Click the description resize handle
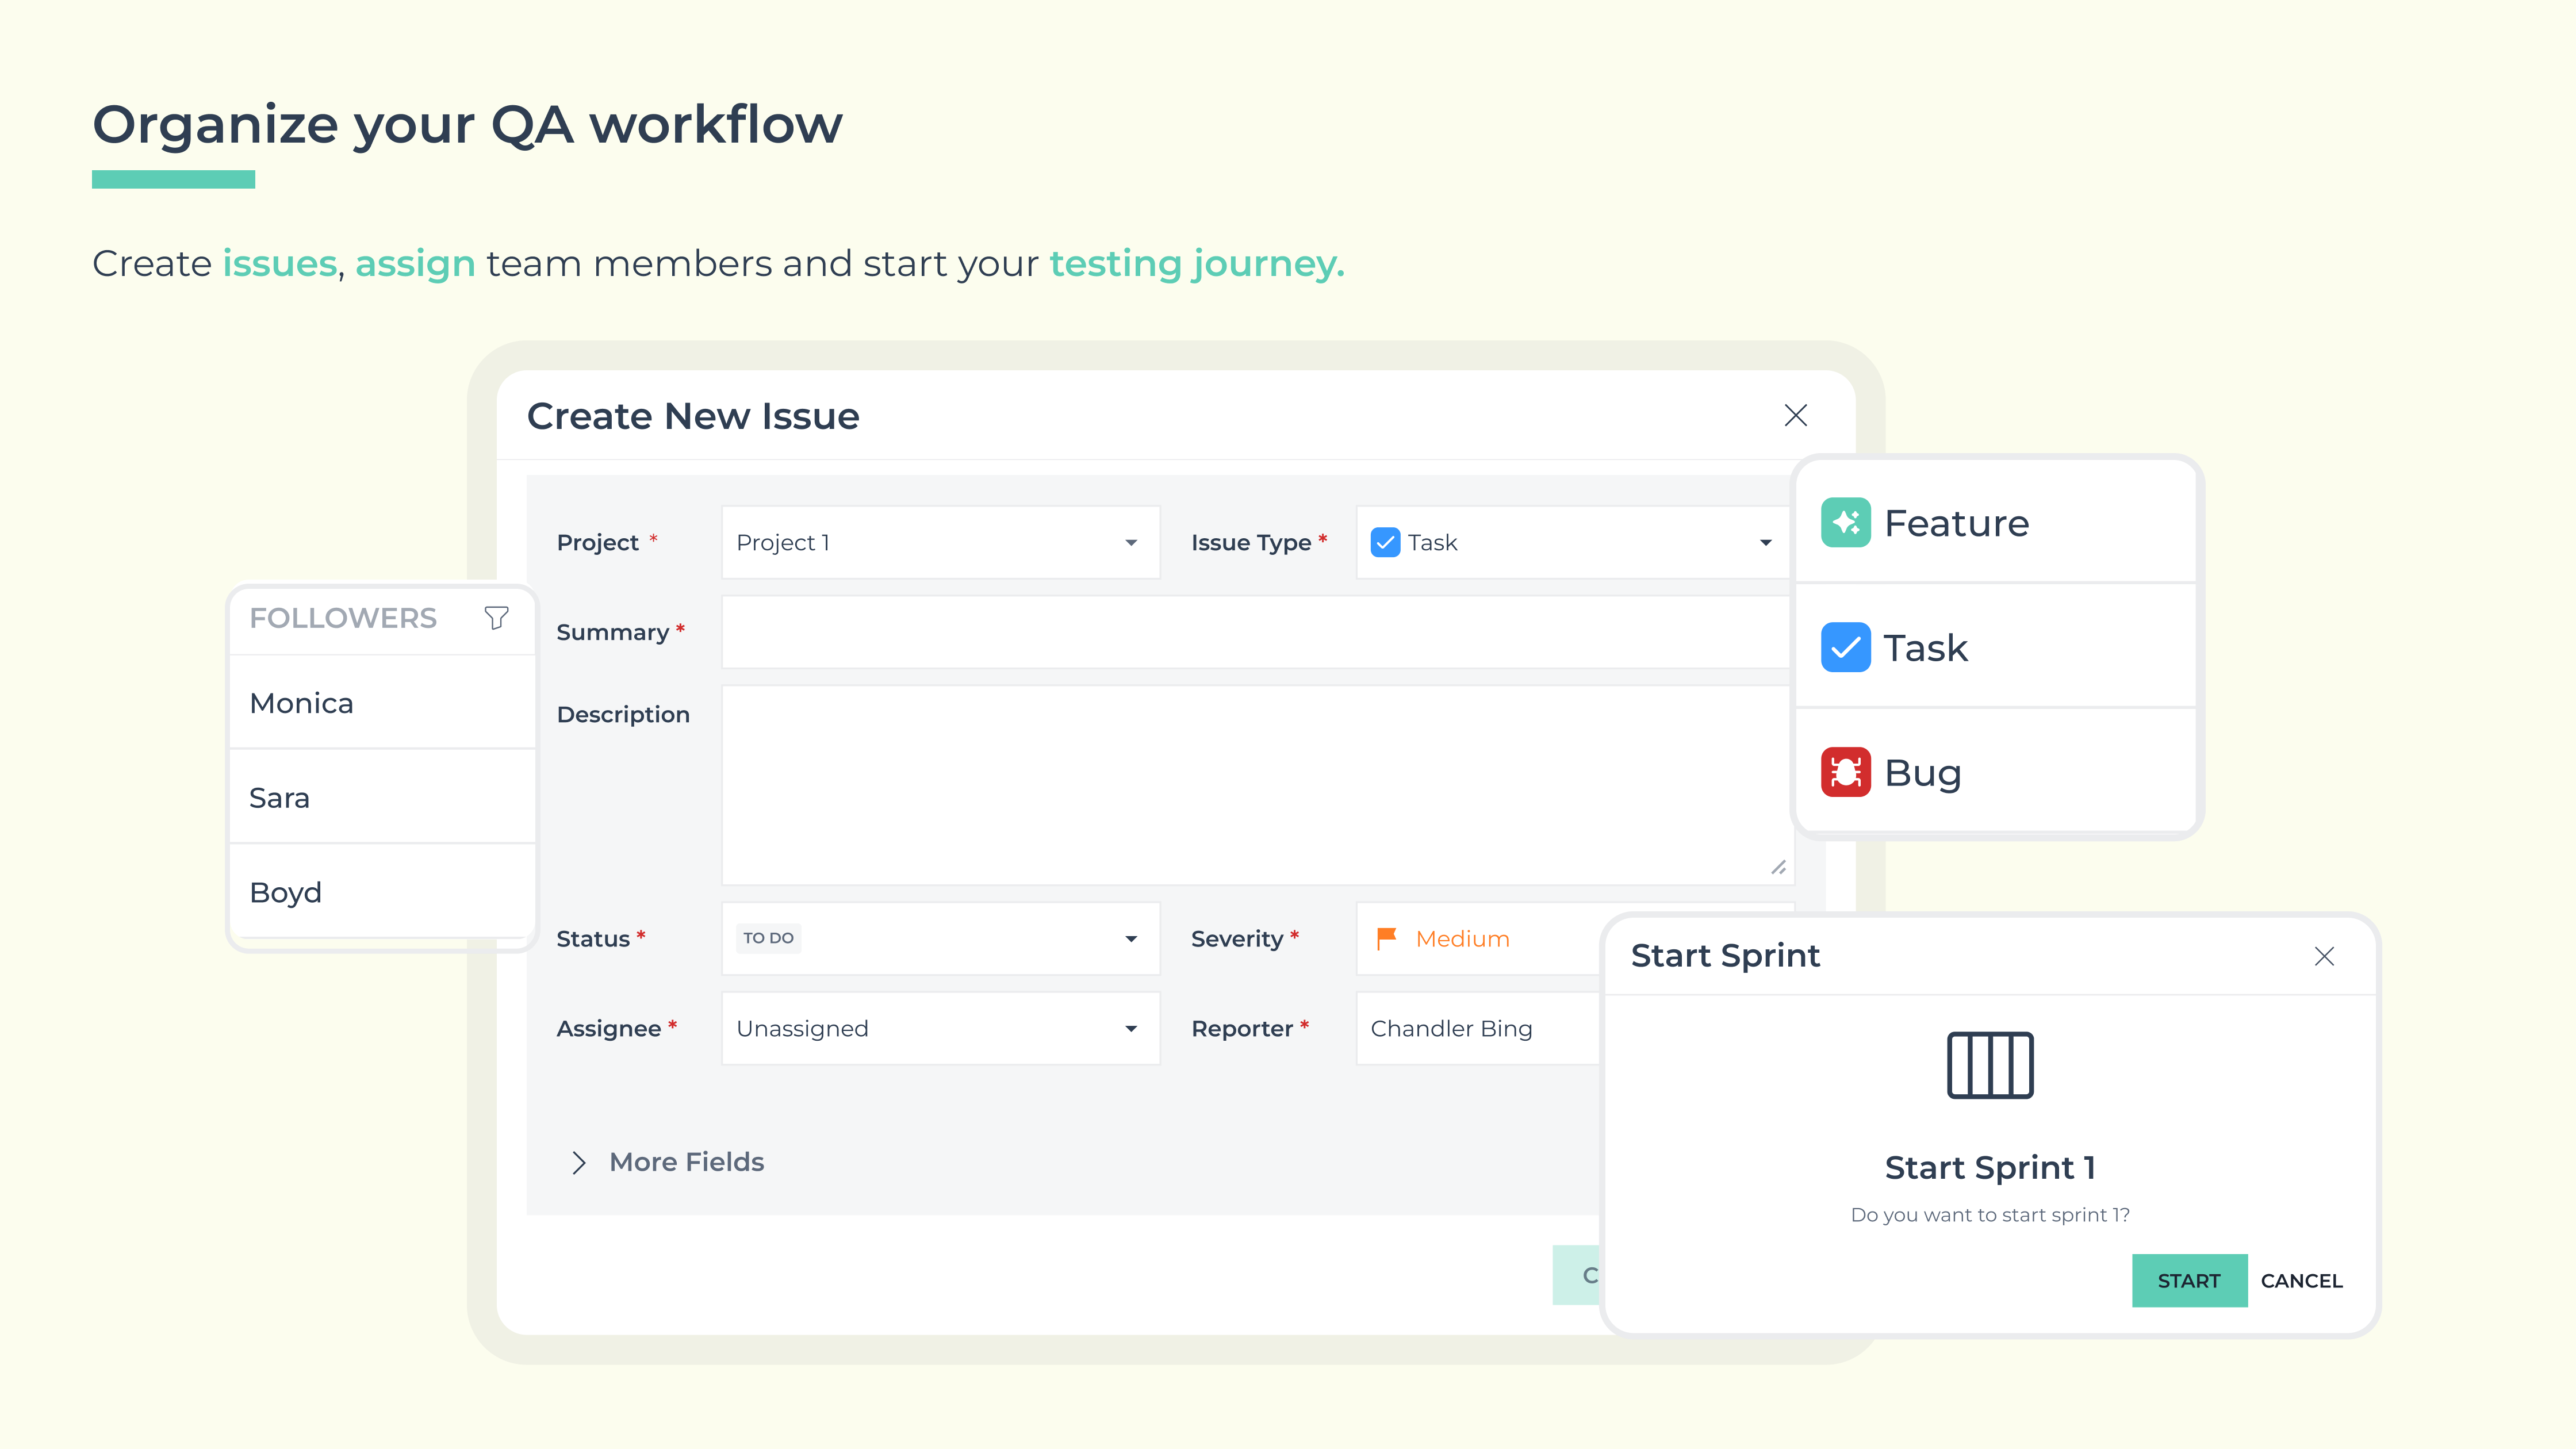This screenshot has height=1449, width=2576. pyautogui.click(x=1778, y=868)
